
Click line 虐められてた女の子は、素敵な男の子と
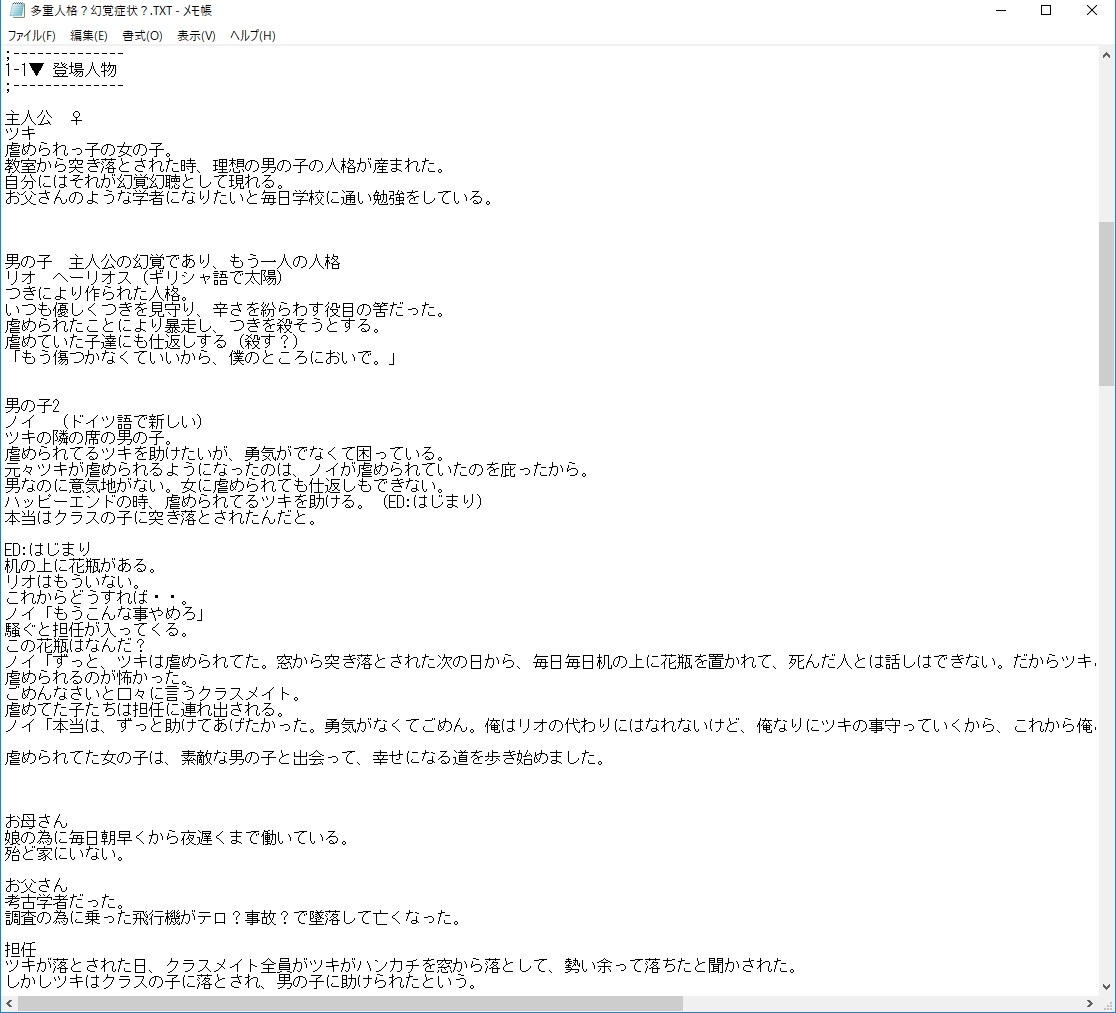tap(306, 758)
